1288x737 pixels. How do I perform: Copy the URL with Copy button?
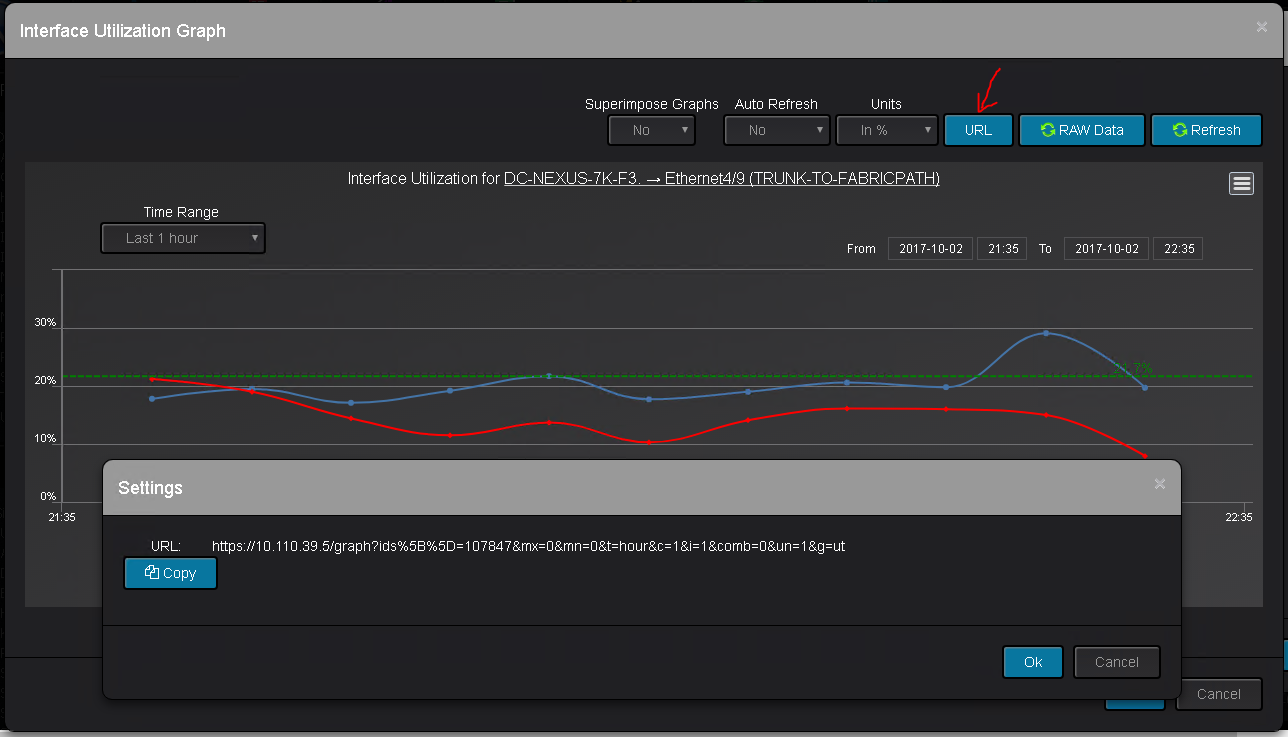coord(170,573)
